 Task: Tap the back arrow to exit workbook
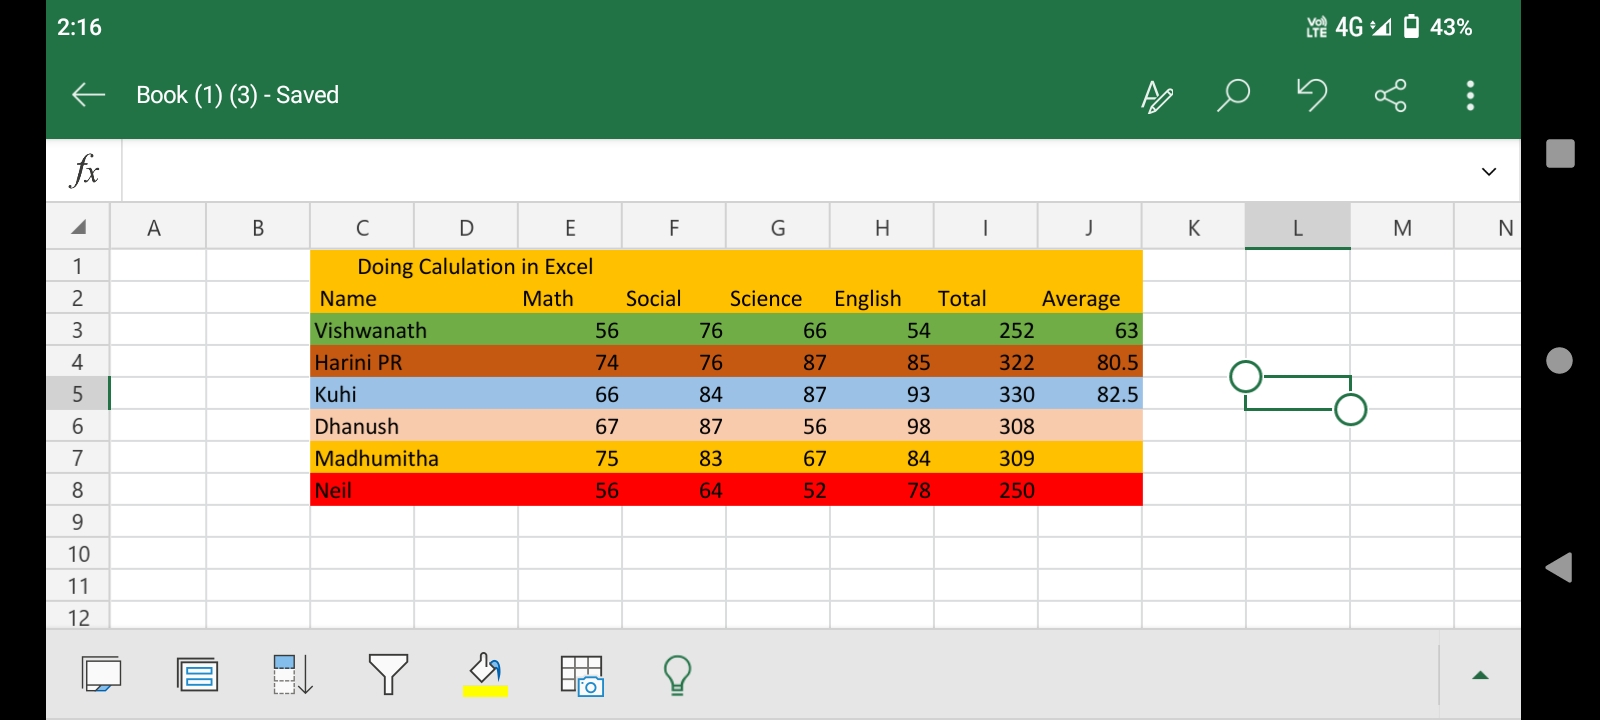[88, 95]
